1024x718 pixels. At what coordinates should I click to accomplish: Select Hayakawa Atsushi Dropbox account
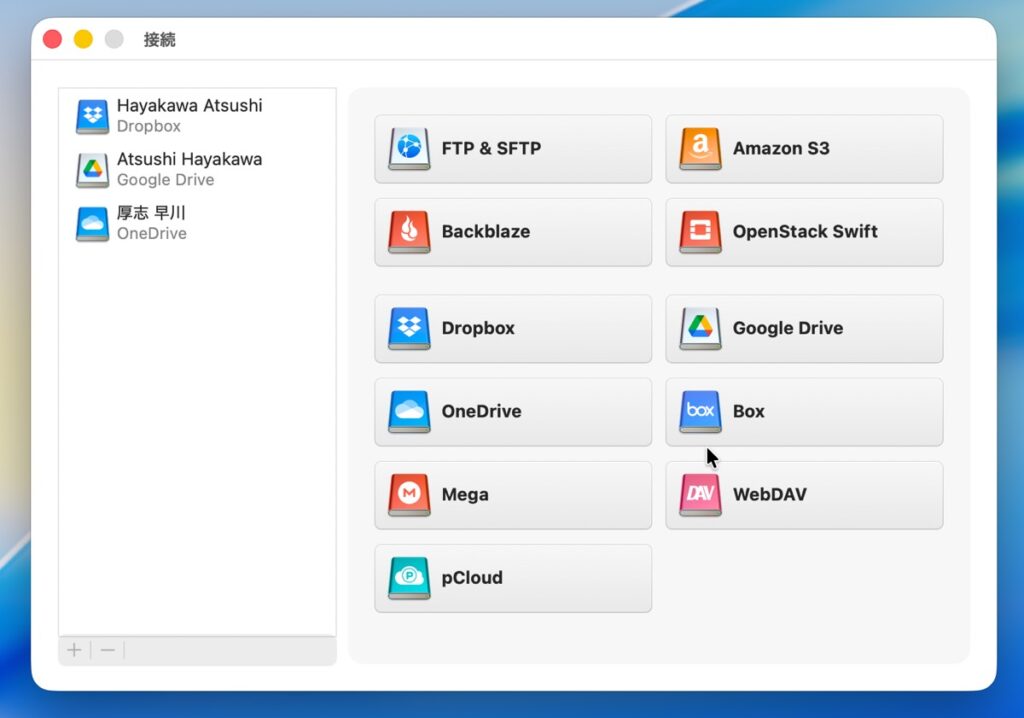click(189, 115)
